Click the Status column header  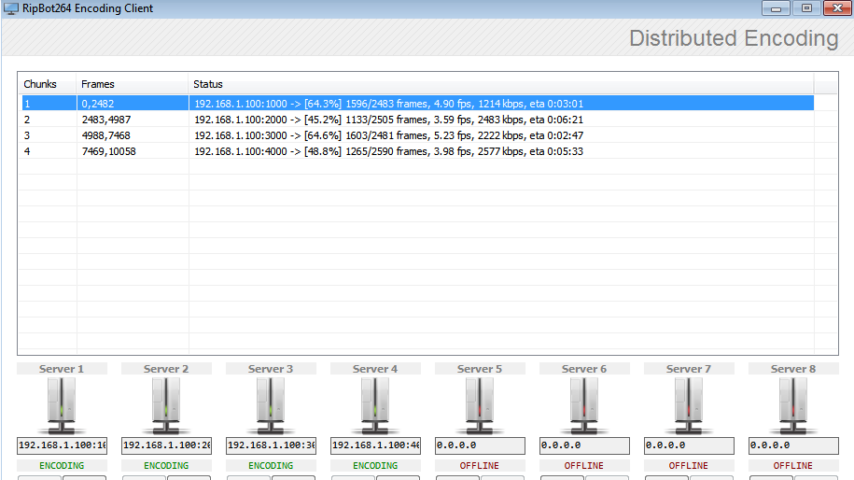[x=501, y=84]
